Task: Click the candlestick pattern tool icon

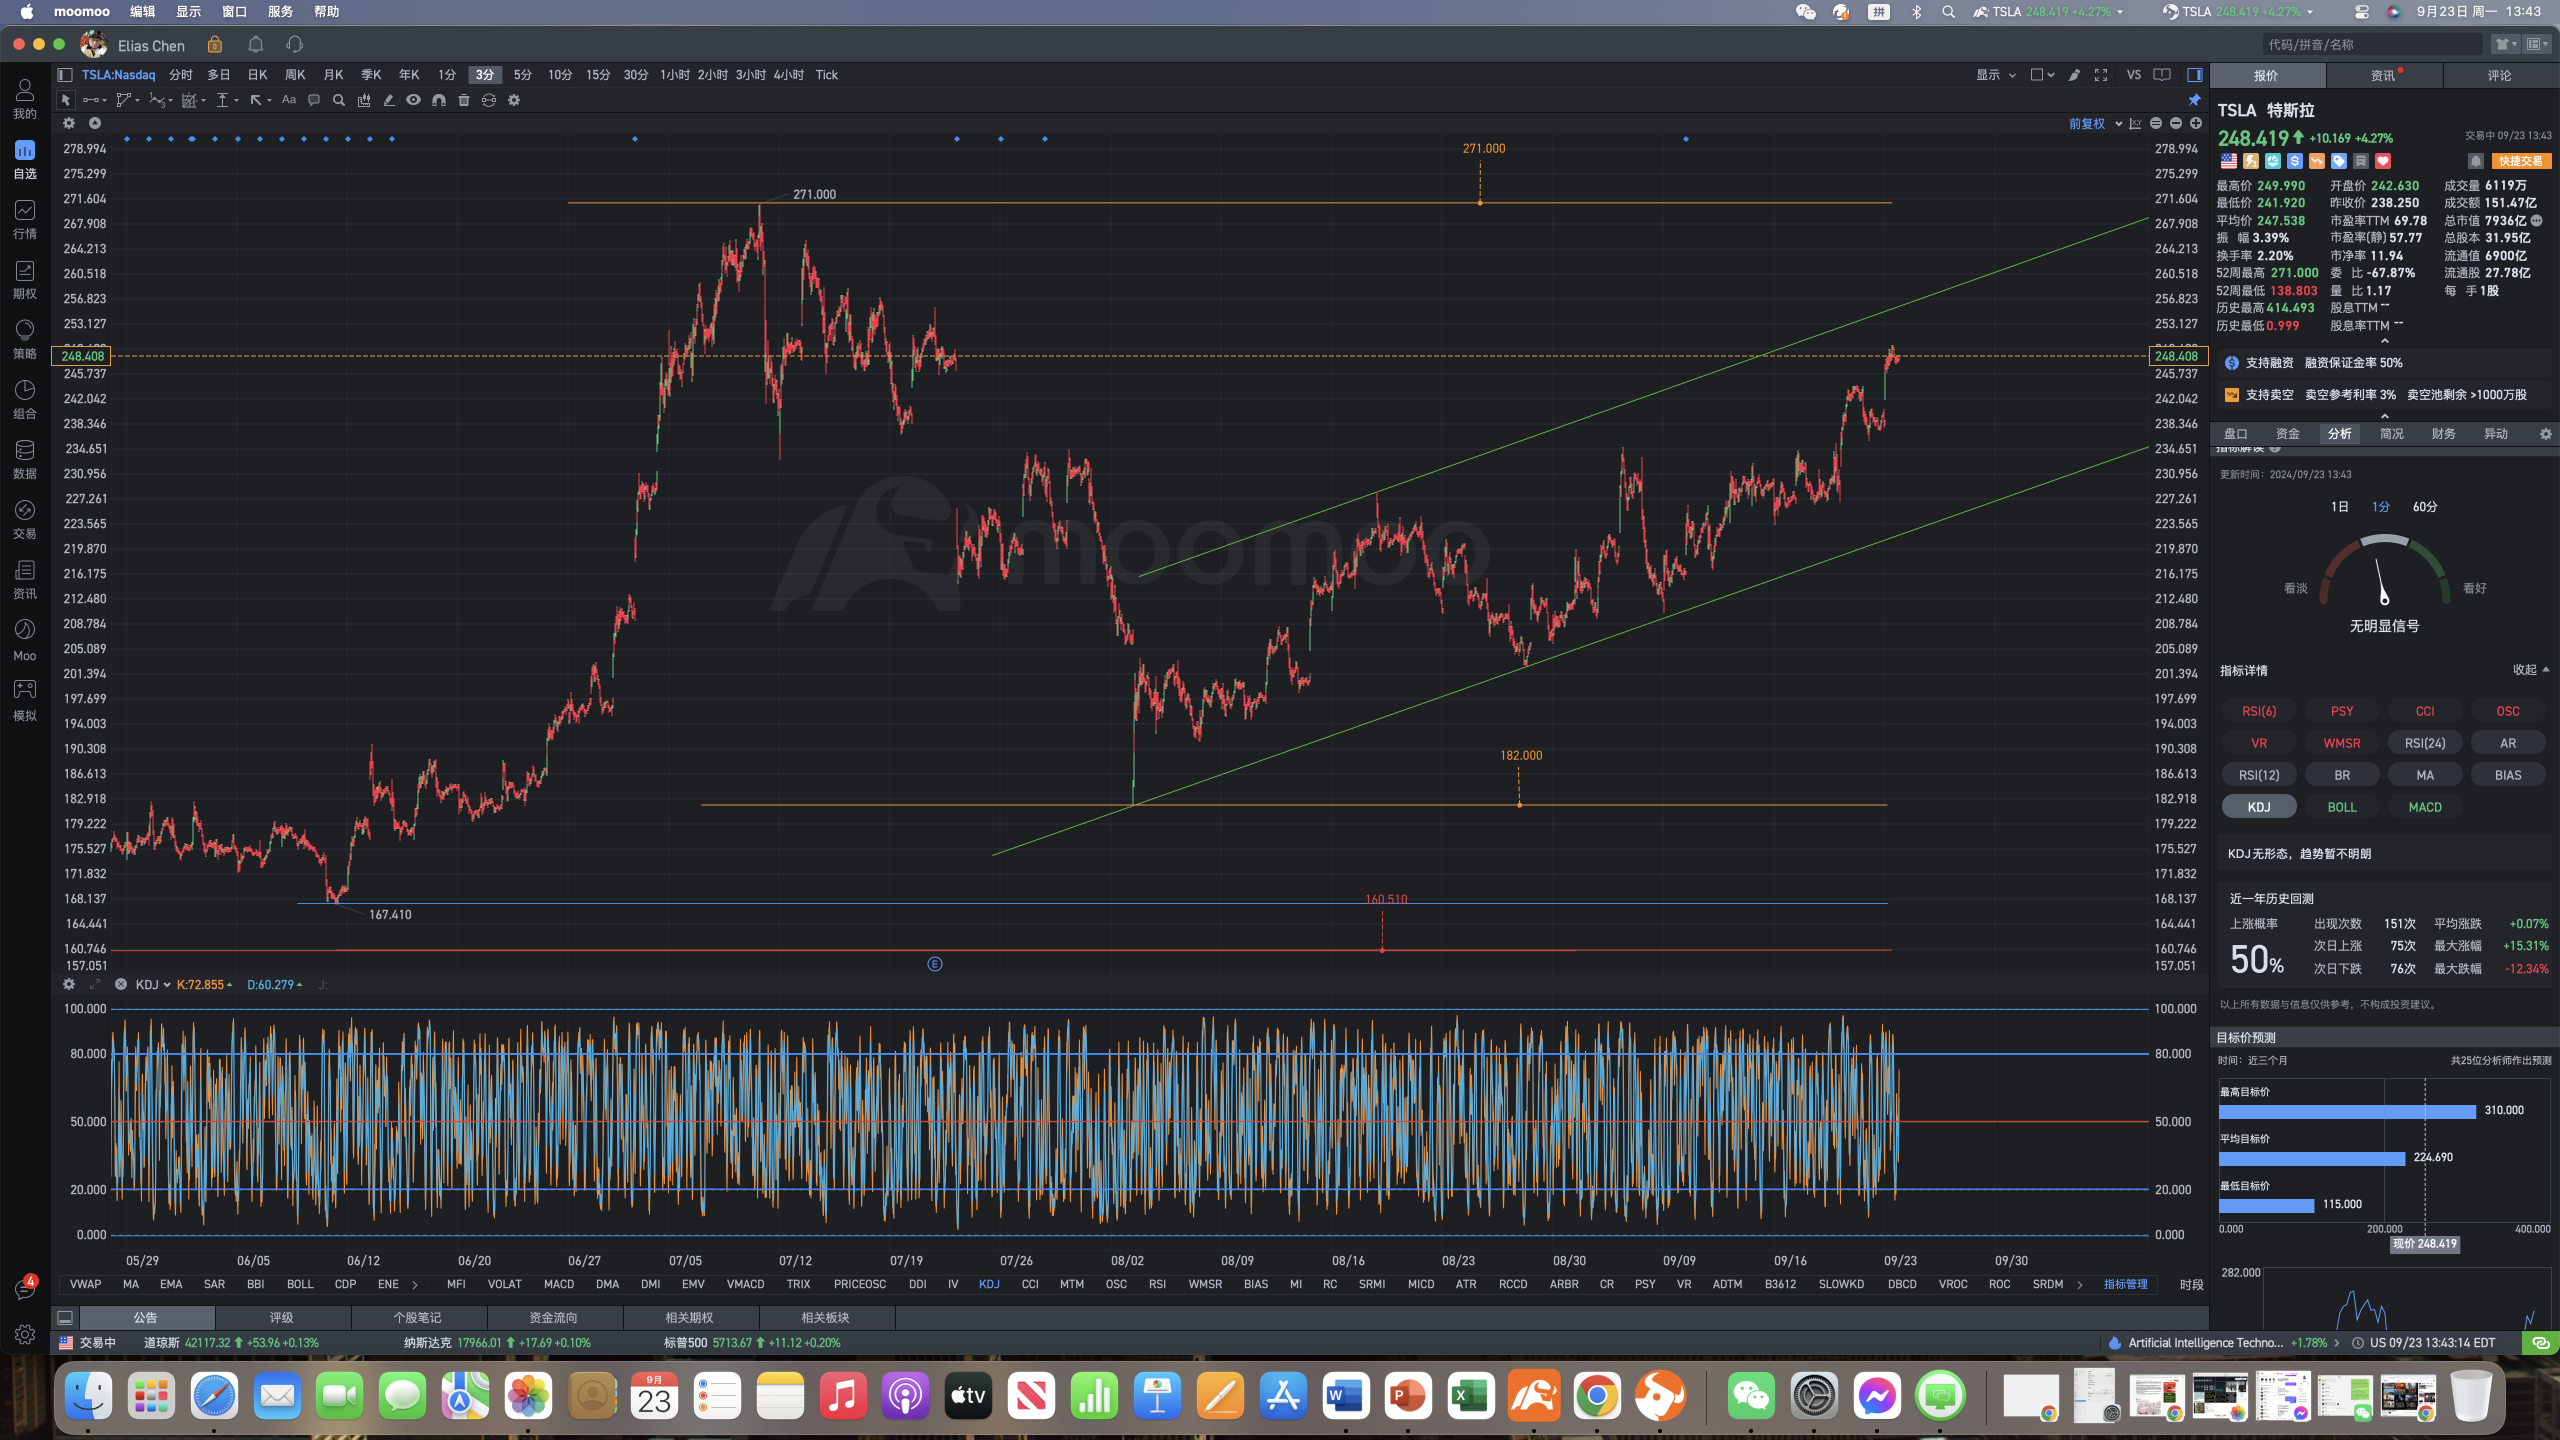Action: (364, 100)
